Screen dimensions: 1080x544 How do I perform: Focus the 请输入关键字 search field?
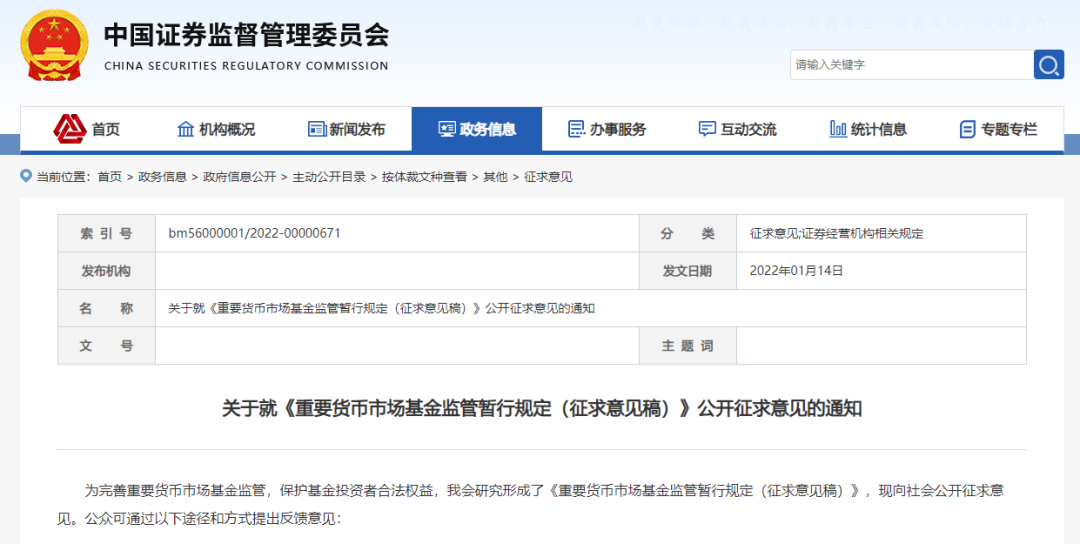coord(911,65)
